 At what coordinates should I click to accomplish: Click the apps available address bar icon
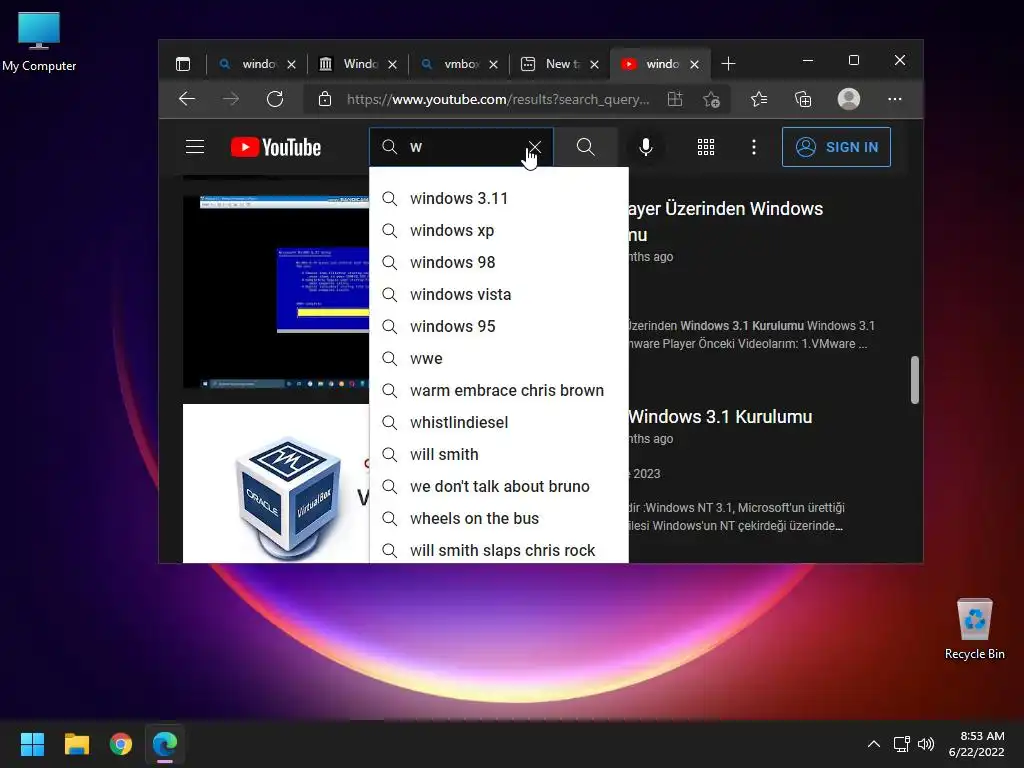(x=675, y=99)
